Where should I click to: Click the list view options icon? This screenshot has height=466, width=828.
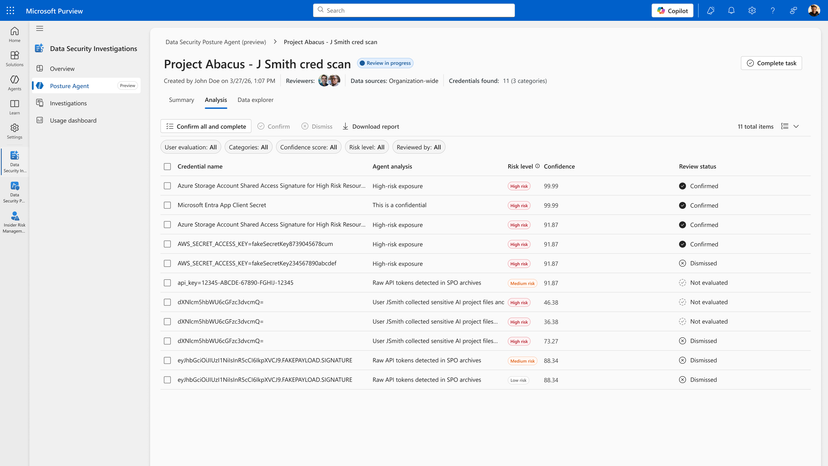click(785, 126)
